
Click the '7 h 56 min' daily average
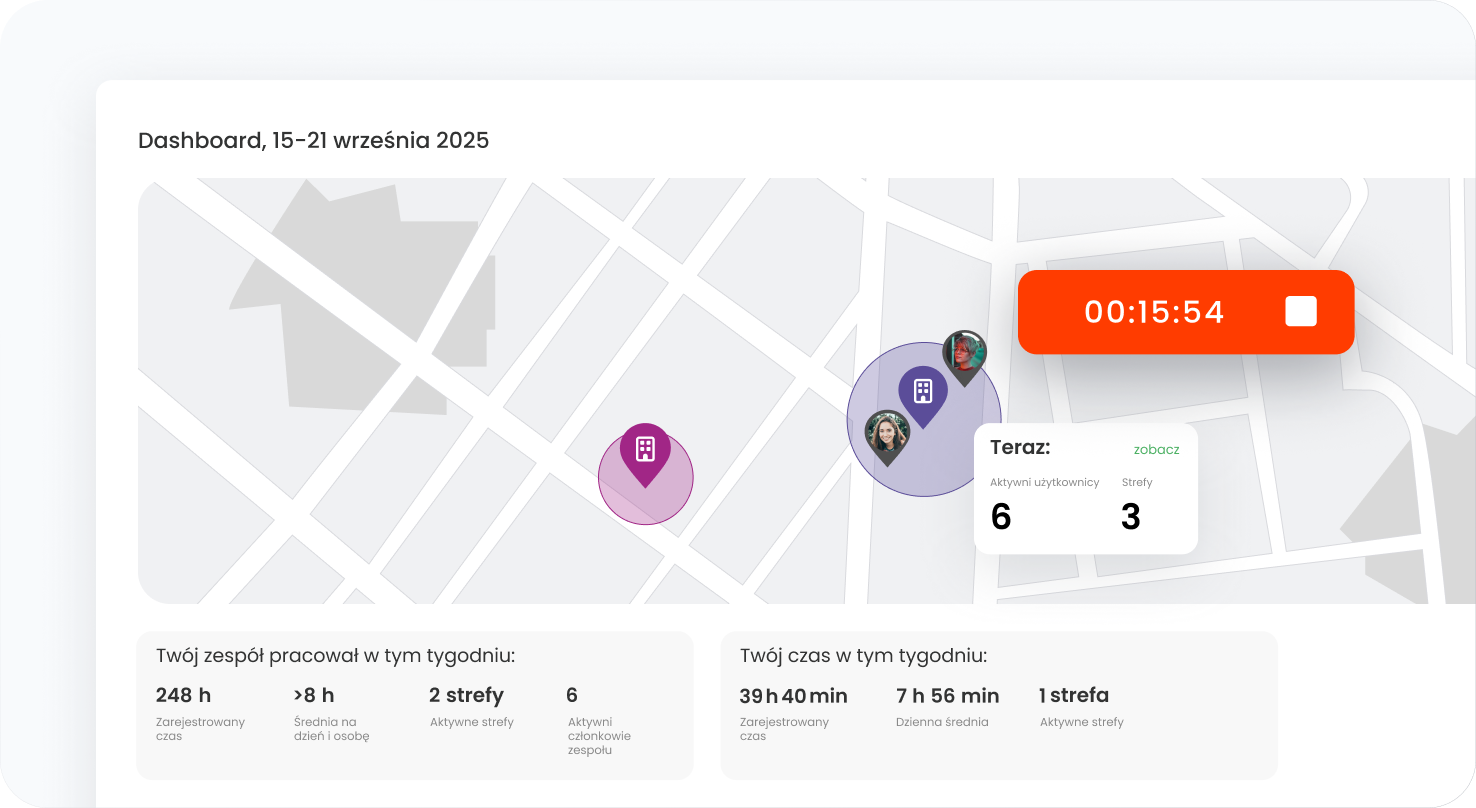[x=948, y=695]
